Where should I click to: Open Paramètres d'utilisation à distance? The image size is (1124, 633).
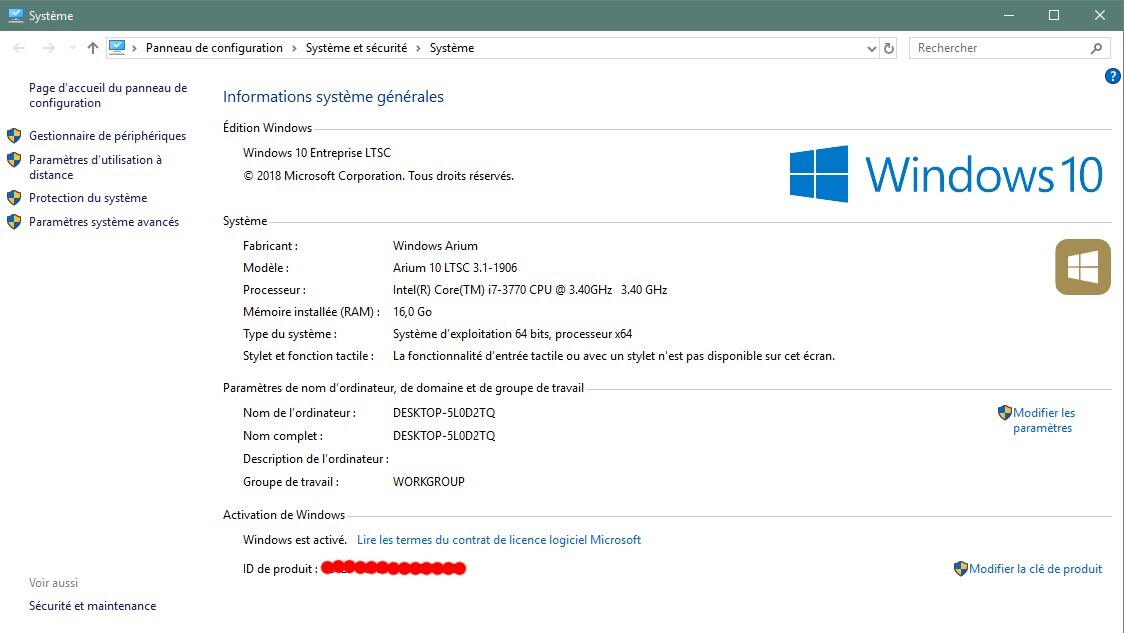[x=95, y=167]
